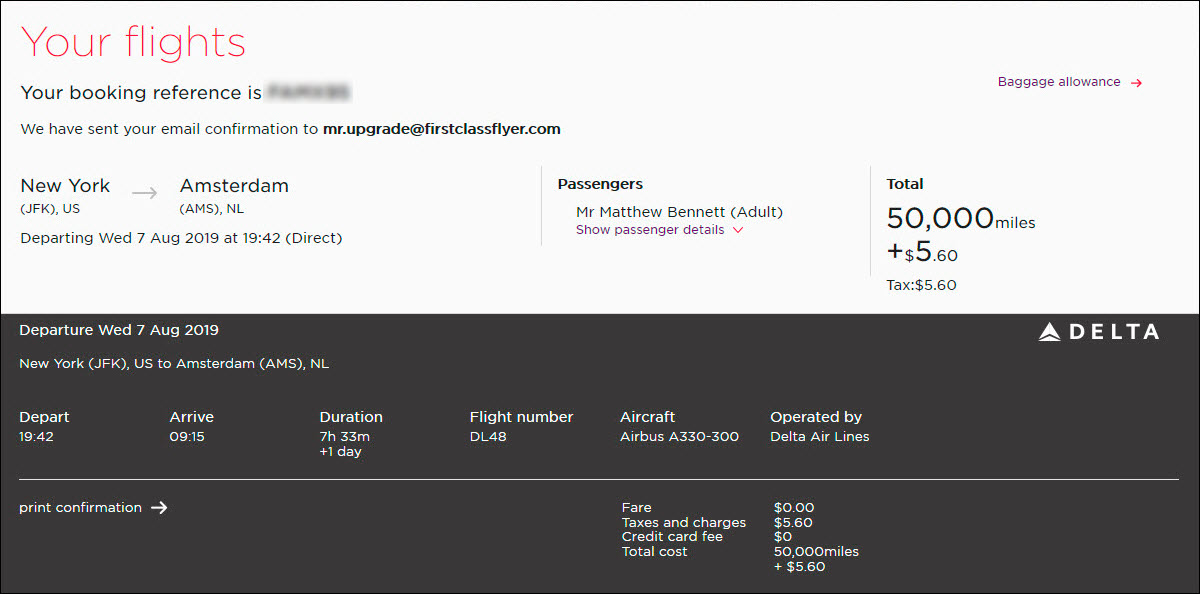Click the chevron next to Show passenger details
The height and width of the screenshot is (594, 1200).
click(x=738, y=230)
